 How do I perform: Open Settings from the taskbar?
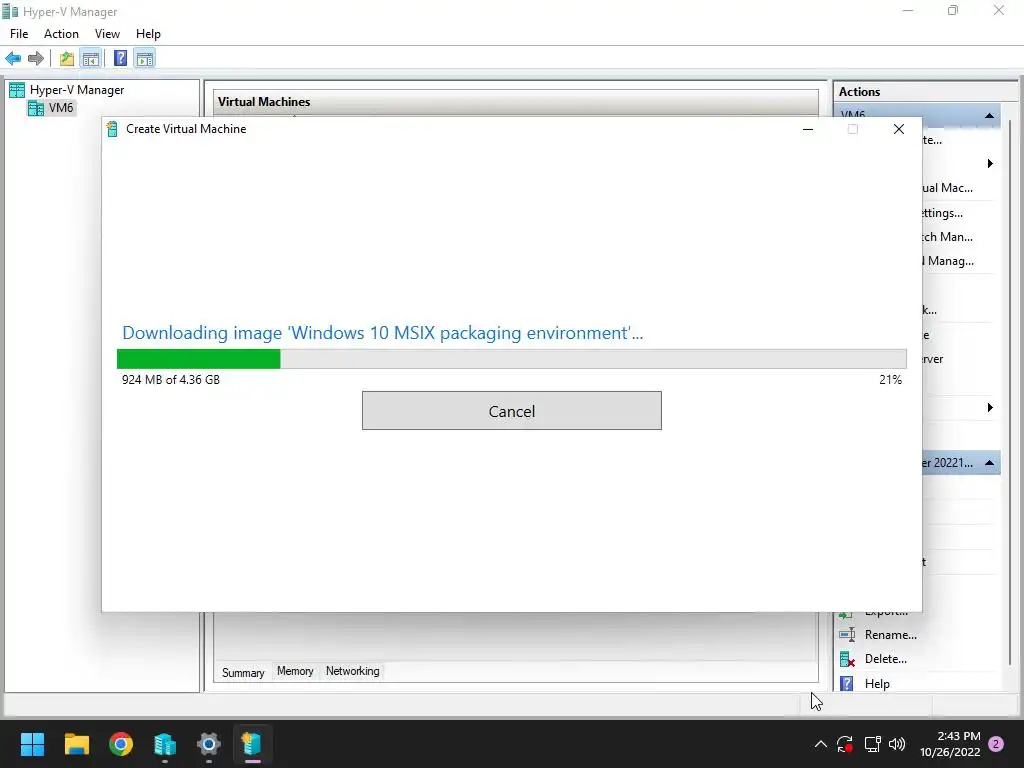pos(209,744)
